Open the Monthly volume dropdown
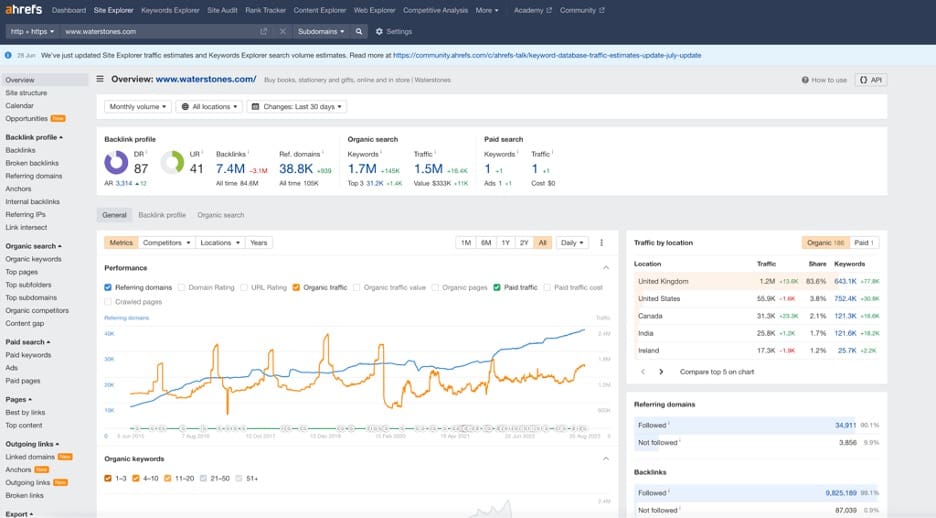 click(x=138, y=106)
